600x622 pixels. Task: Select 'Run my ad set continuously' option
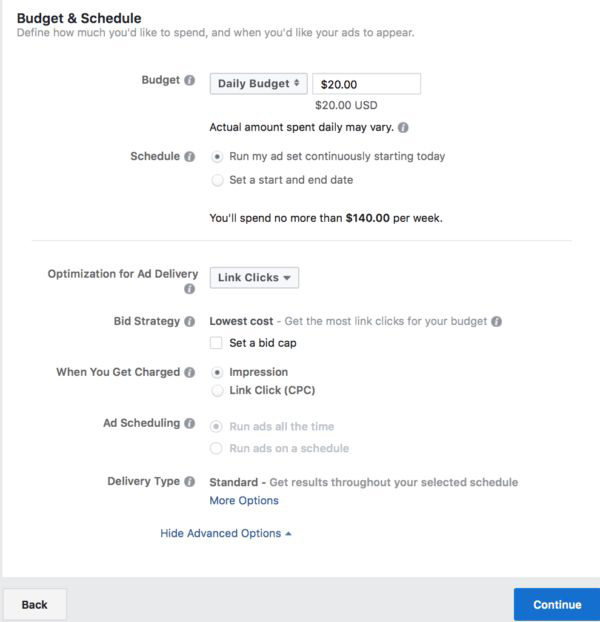pos(217,157)
